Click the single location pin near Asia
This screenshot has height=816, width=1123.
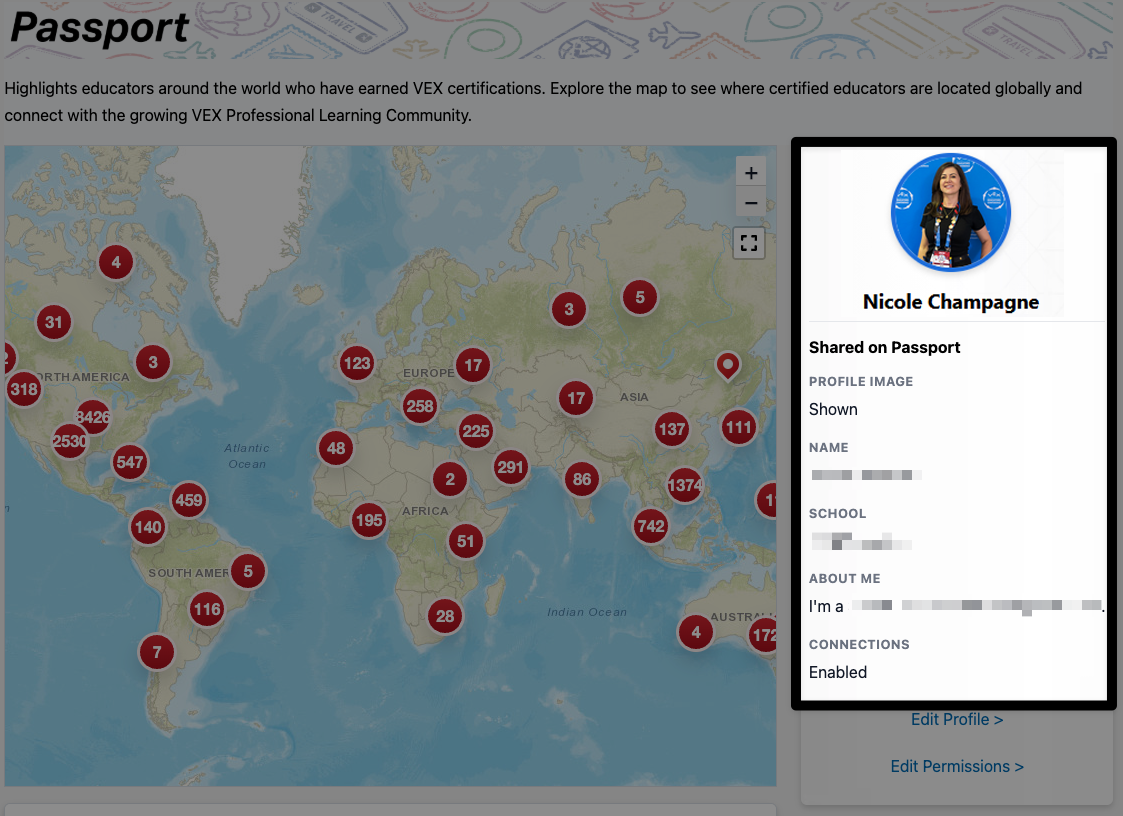(x=728, y=366)
